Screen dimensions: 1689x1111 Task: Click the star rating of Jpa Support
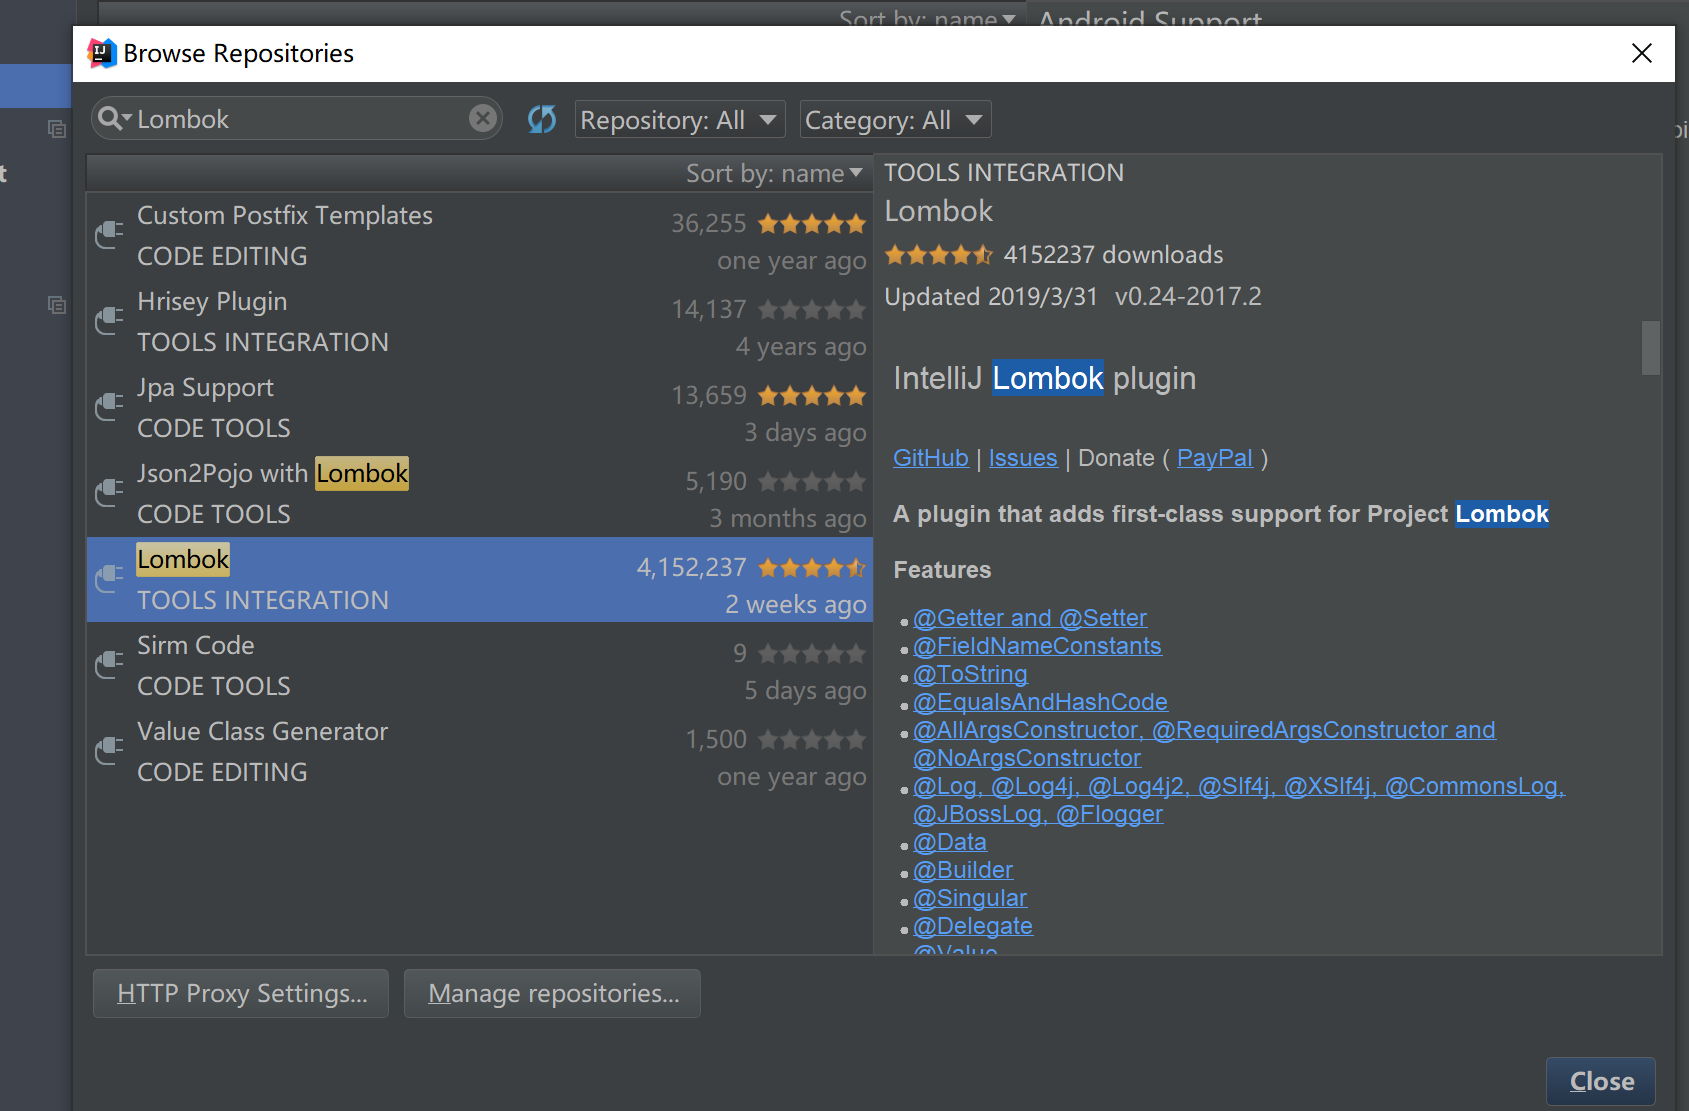click(x=811, y=396)
